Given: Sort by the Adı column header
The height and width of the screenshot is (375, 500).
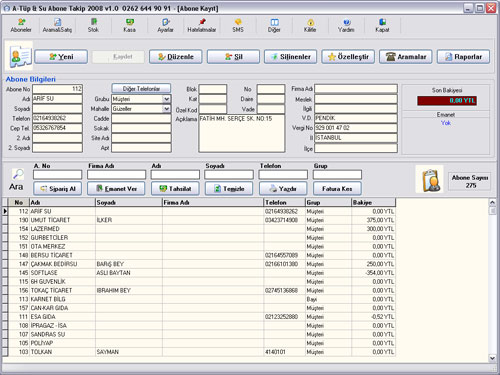Looking at the screenshot, I should (x=62, y=202).
